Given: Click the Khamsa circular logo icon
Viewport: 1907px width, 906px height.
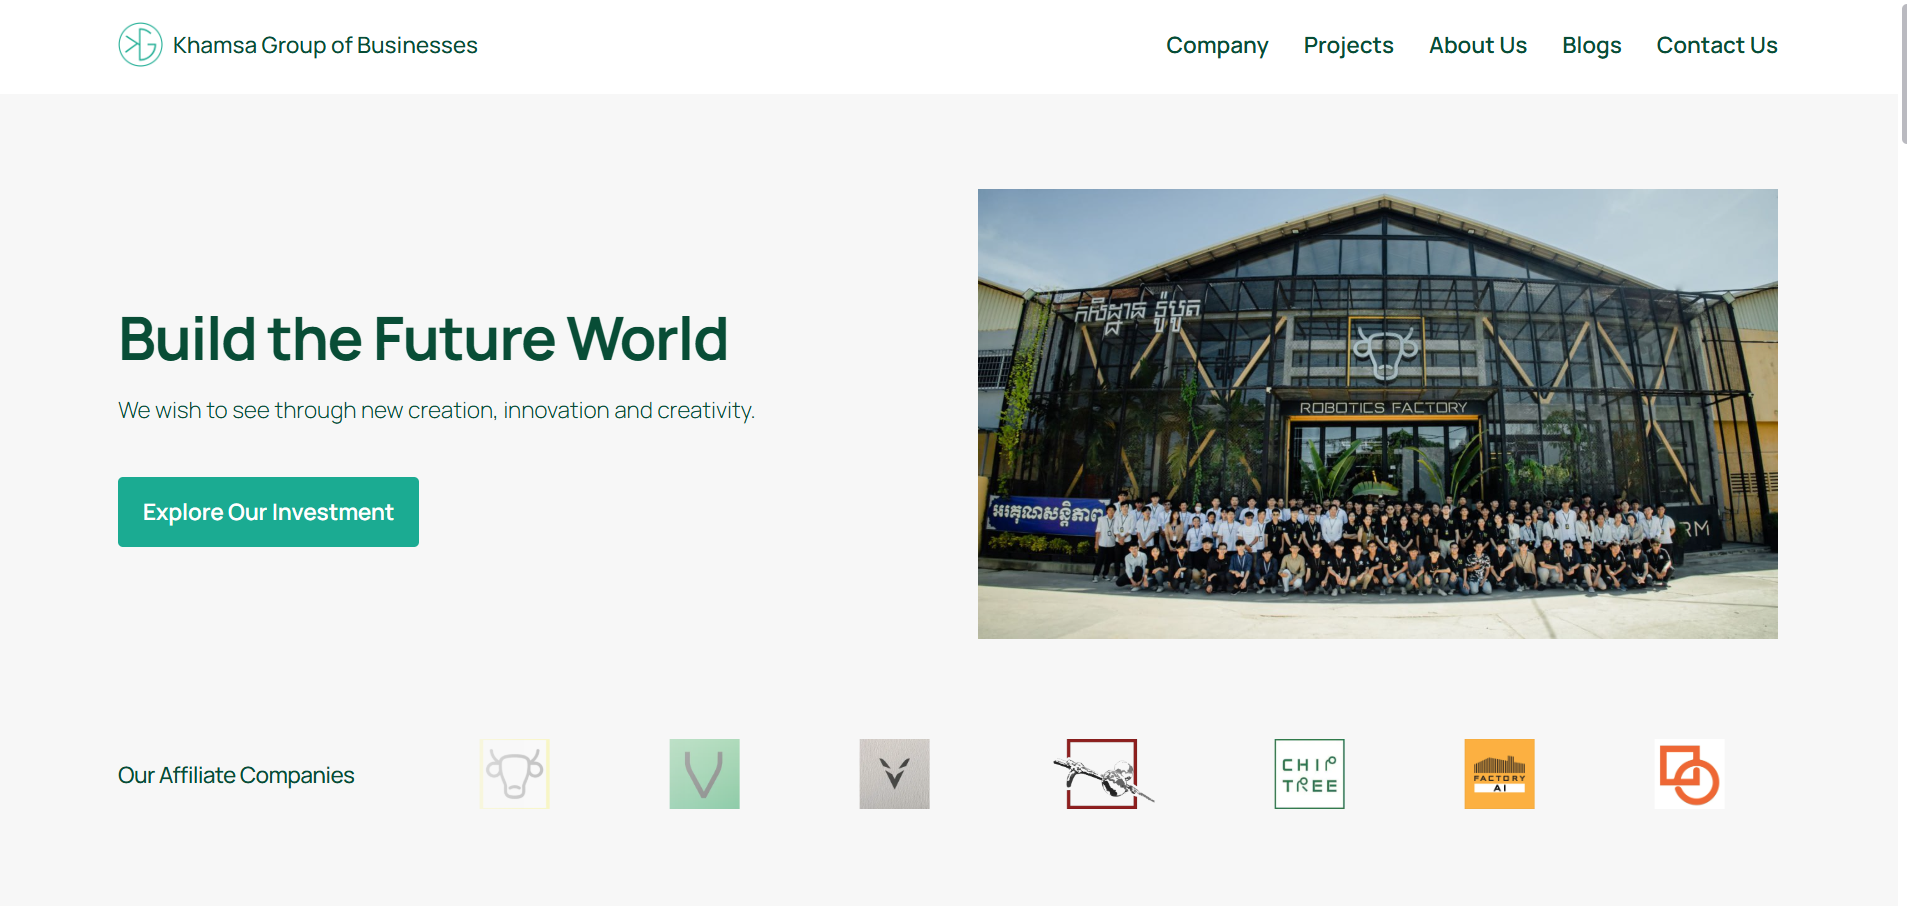Looking at the screenshot, I should [140, 45].
